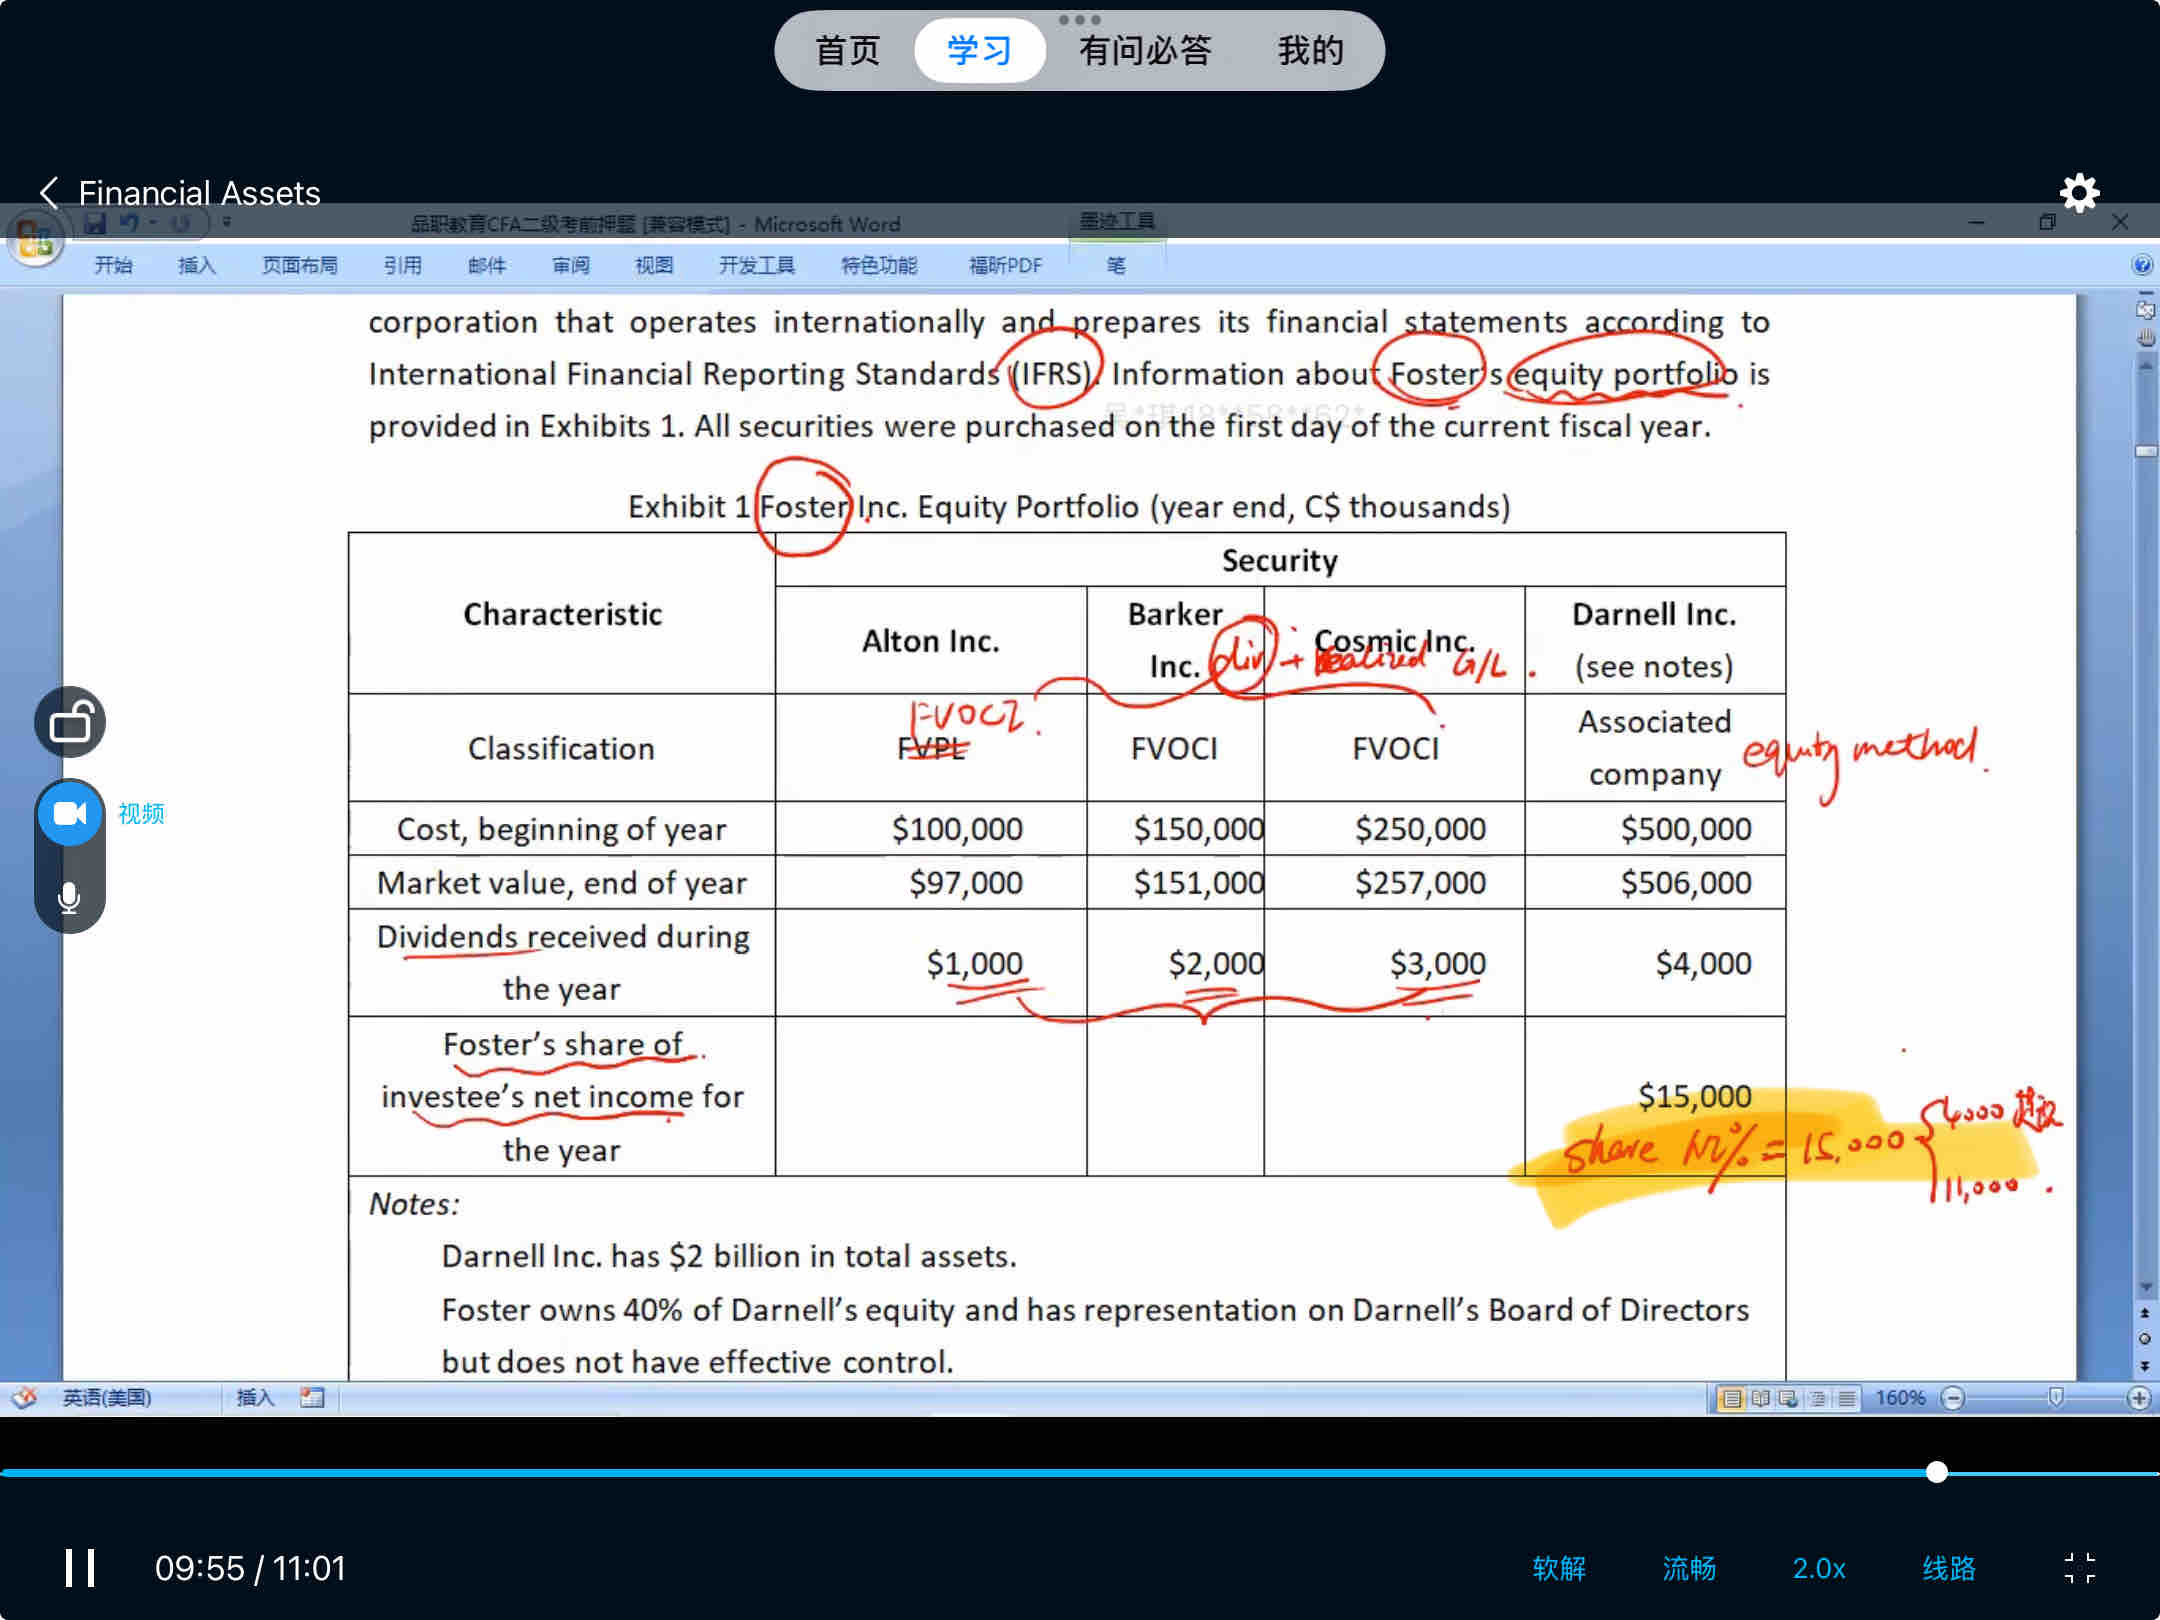Click the 英语(美国) language status entry
This screenshot has height=1620, width=2160.
(x=107, y=1398)
